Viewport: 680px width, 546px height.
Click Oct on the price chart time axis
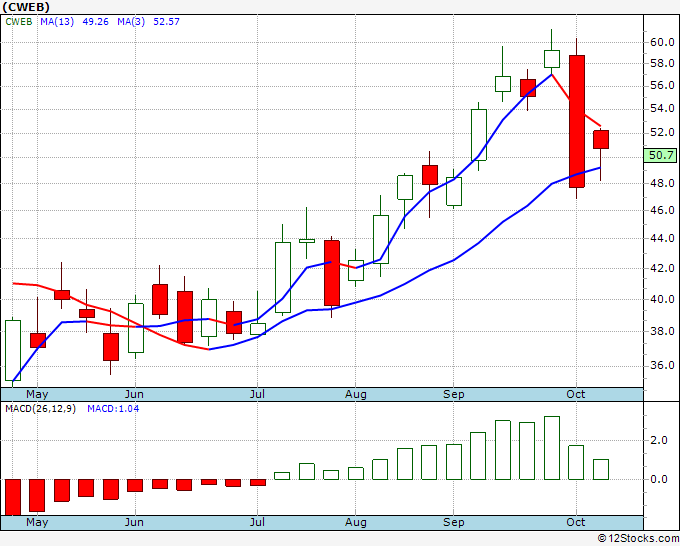tap(576, 395)
